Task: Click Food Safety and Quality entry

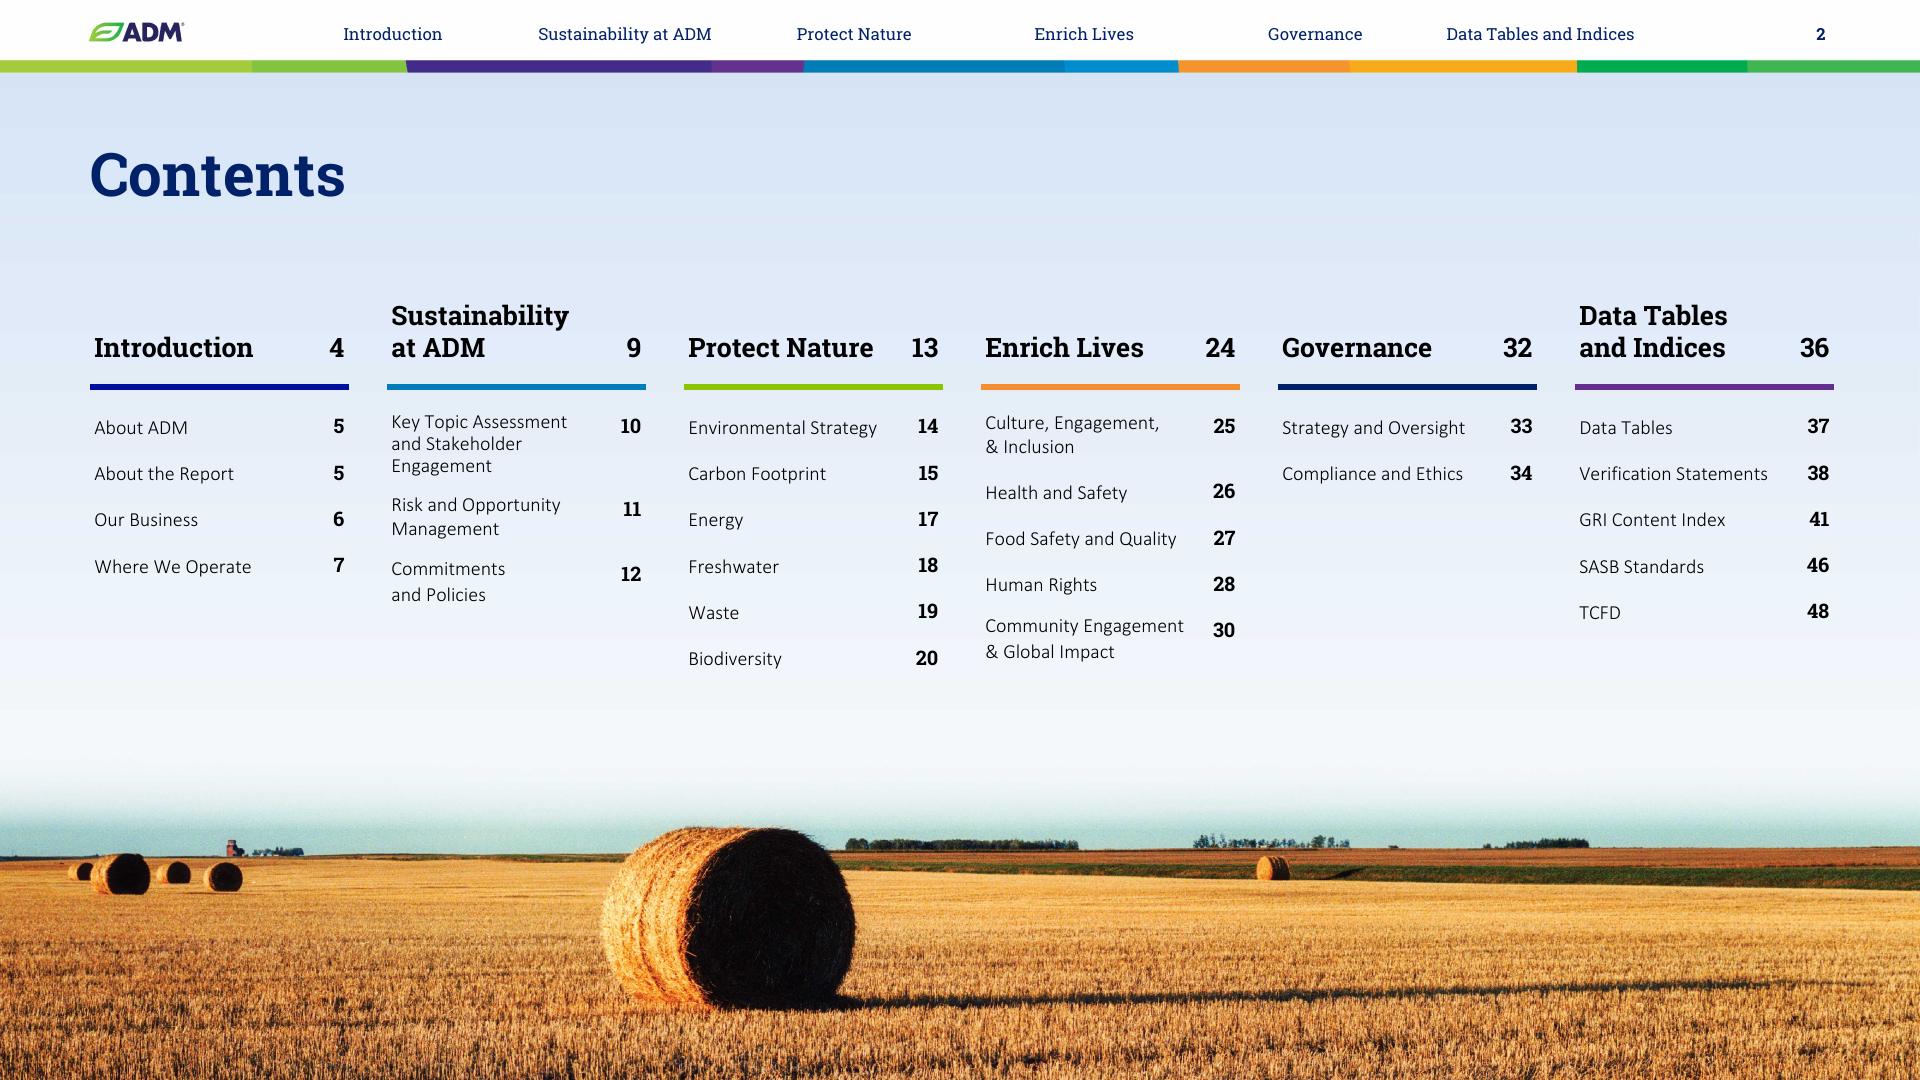Action: click(1080, 539)
